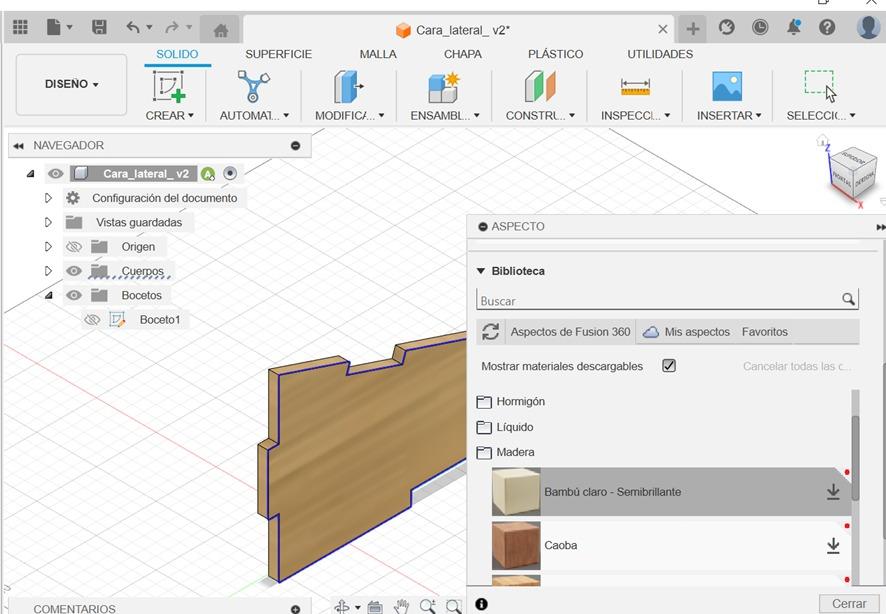The image size is (886, 614).
Task: Click the Crear sketch icon
Action: [169, 87]
